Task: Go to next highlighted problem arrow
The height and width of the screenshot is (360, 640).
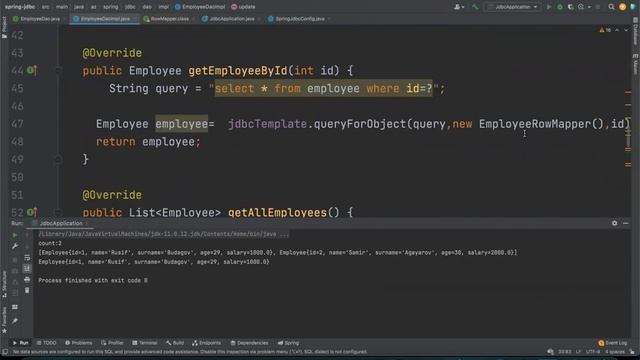Action: [x=626, y=30]
